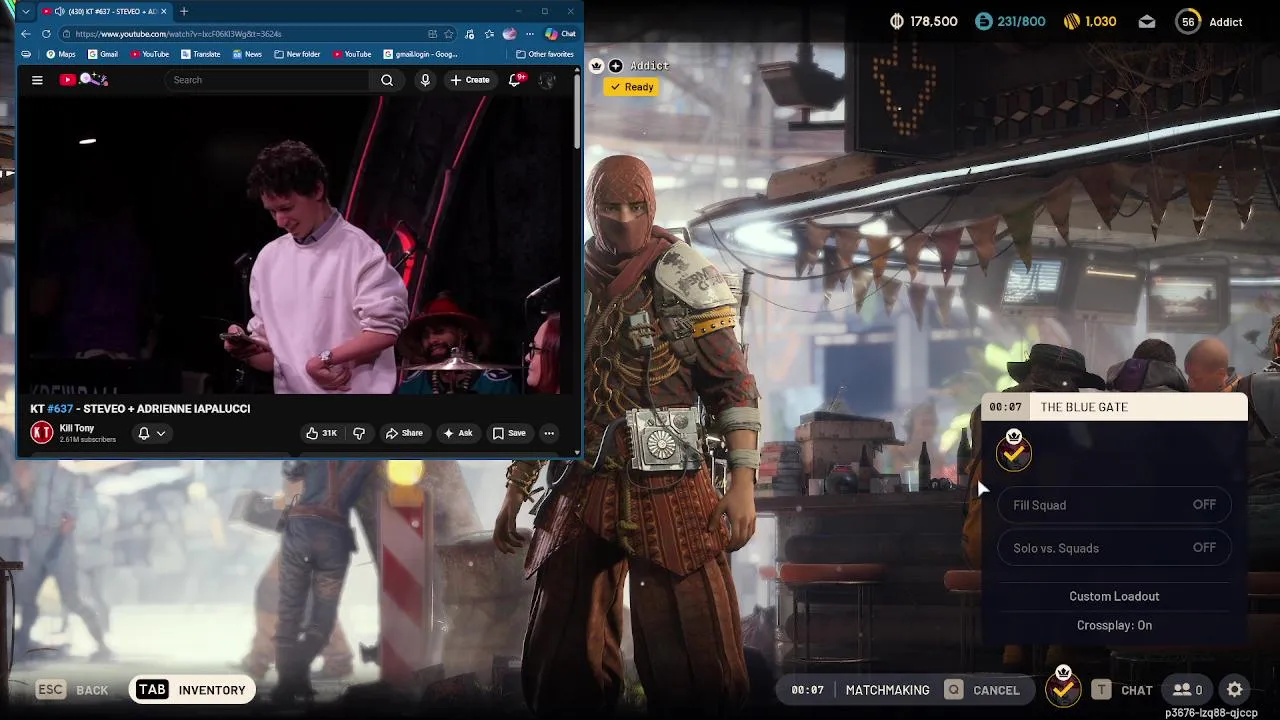Open browser favorites hub icon

tap(489, 34)
